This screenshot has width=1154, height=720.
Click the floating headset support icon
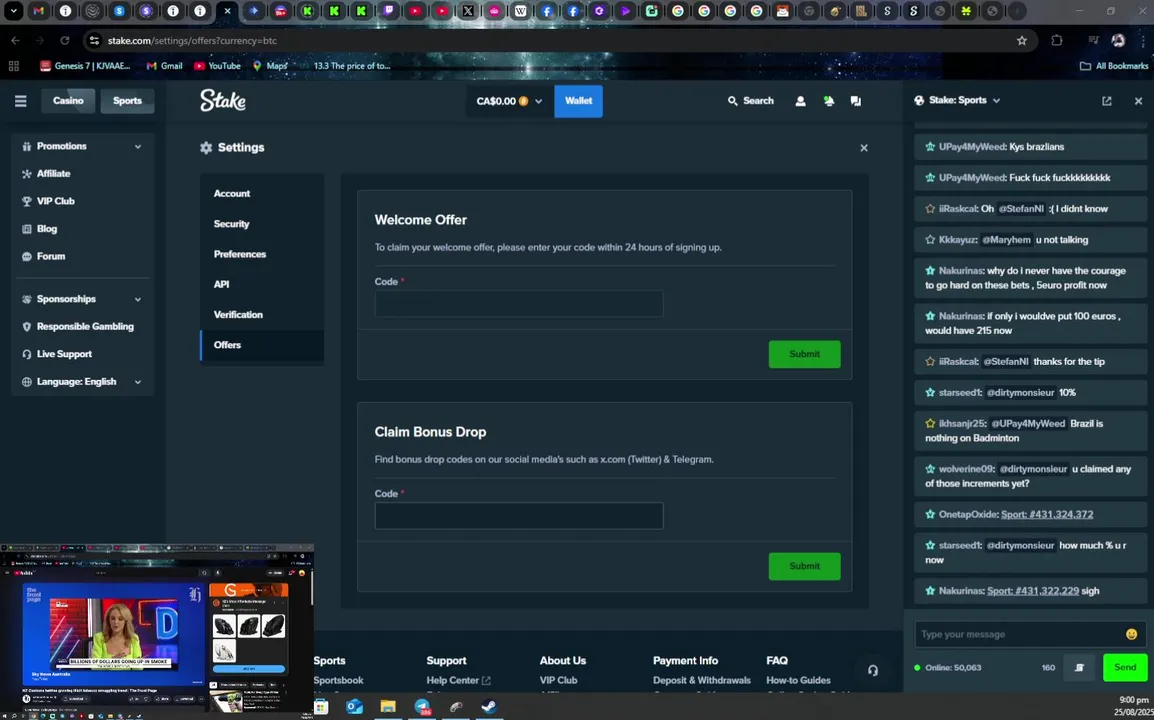(x=872, y=670)
